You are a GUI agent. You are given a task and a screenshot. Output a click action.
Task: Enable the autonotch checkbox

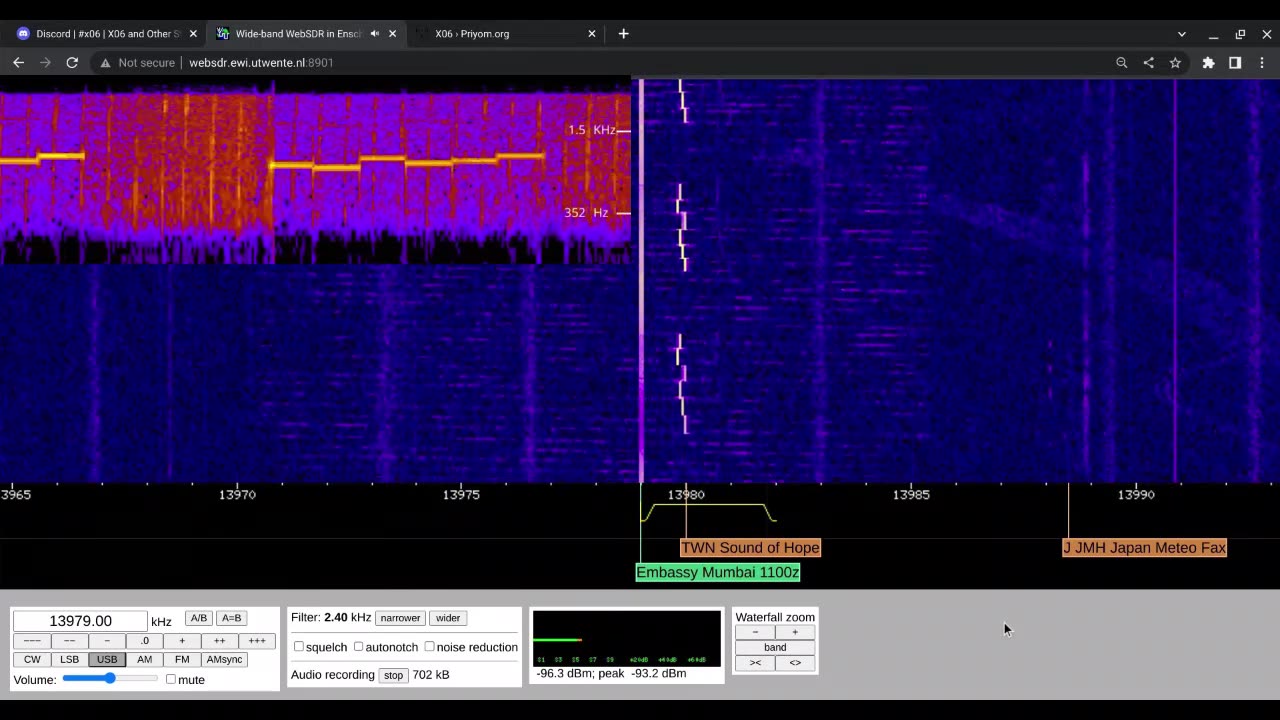[x=358, y=647]
